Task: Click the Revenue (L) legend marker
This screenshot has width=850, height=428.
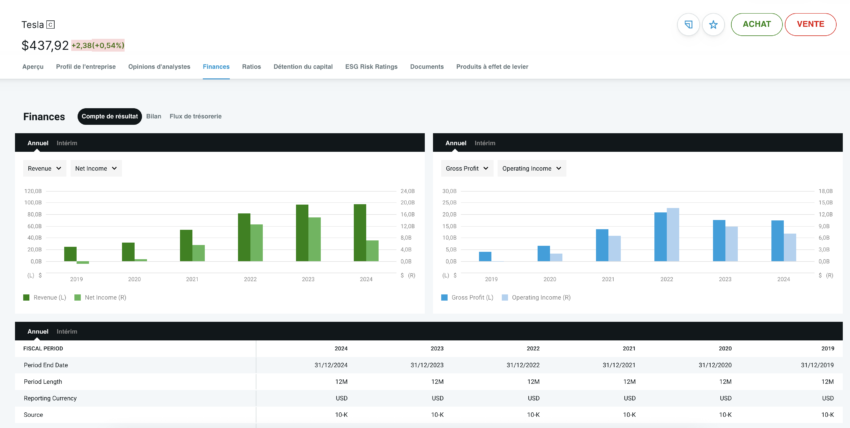Action: pyautogui.click(x=26, y=297)
